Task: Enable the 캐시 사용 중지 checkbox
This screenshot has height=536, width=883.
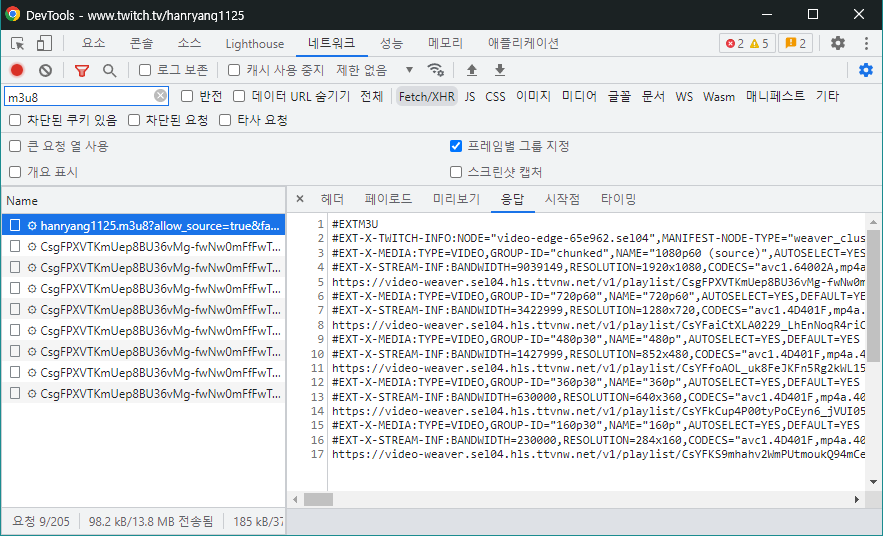Action: tap(234, 70)
